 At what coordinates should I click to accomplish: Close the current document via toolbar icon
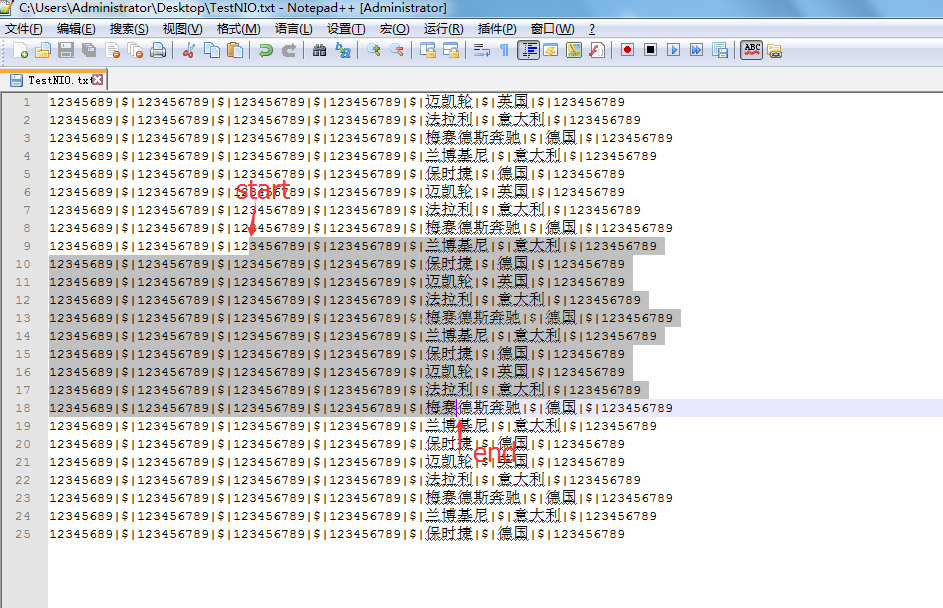pyautogui.click(x=112, y=51)
